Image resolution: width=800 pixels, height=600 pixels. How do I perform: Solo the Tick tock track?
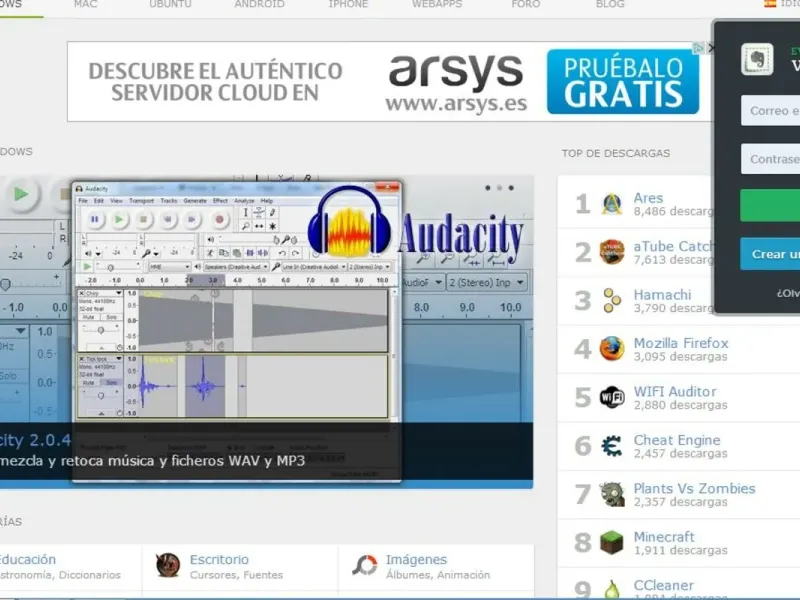click(x=111, y=383)
